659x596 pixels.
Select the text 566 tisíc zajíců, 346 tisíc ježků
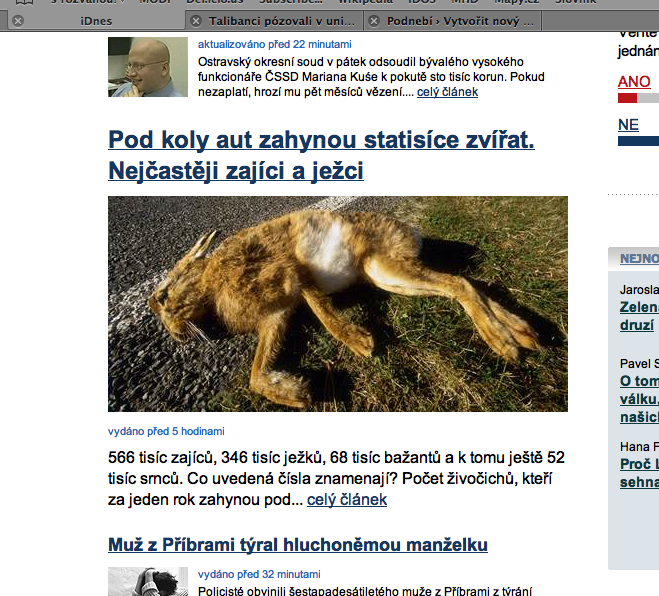pos(217,457)
